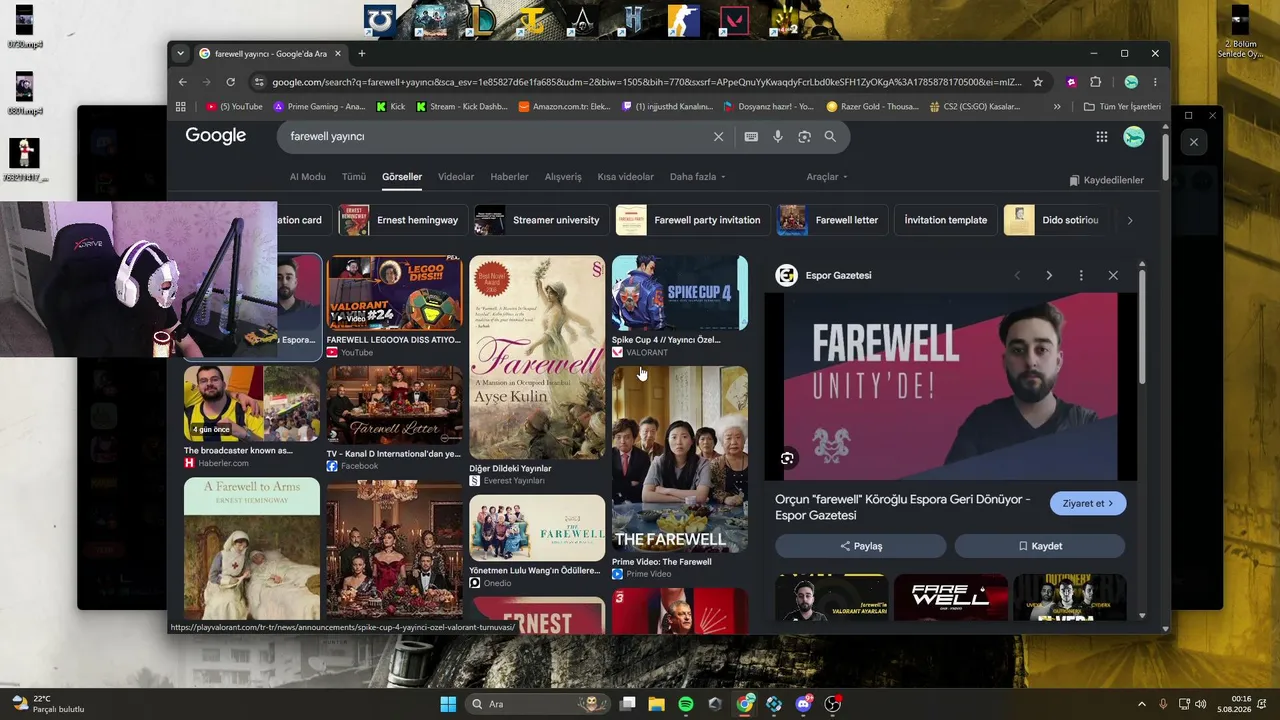Open the 'Prime Video: The Farewell' image result
The width and height of the screenshot is (1280, 720).
point(680,459)
